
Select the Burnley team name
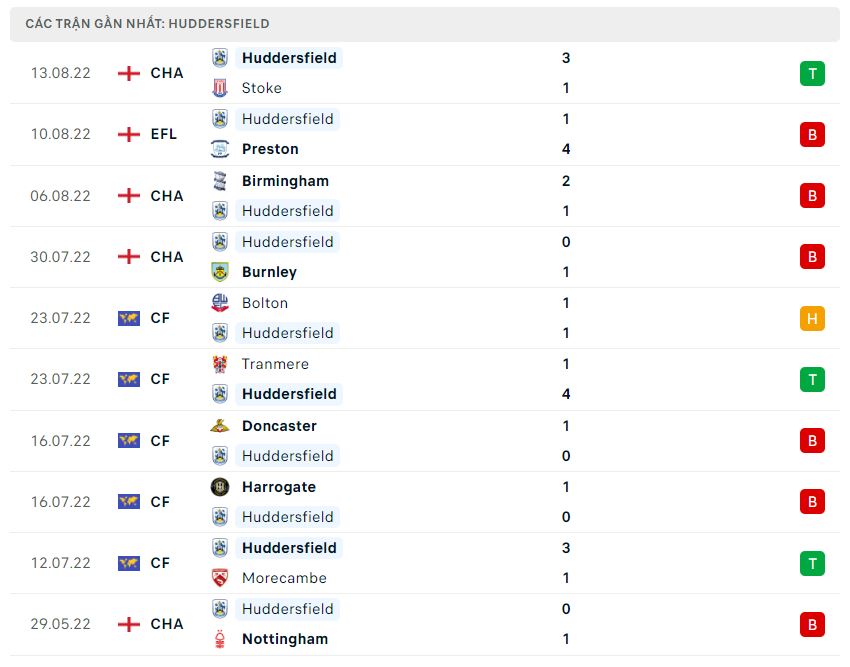click(x=269, y=272)
